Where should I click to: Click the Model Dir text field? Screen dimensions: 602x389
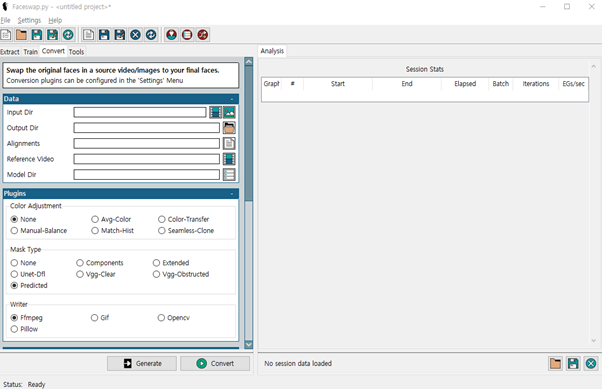click(147, 175)
